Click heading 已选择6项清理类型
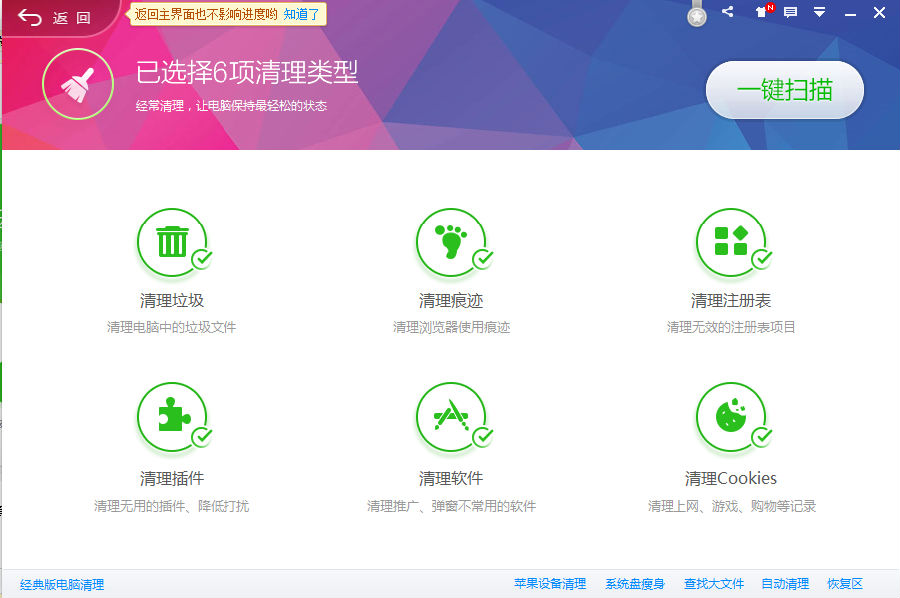The image size is (900, 598). pyautogui.click(x=247, y=73)
